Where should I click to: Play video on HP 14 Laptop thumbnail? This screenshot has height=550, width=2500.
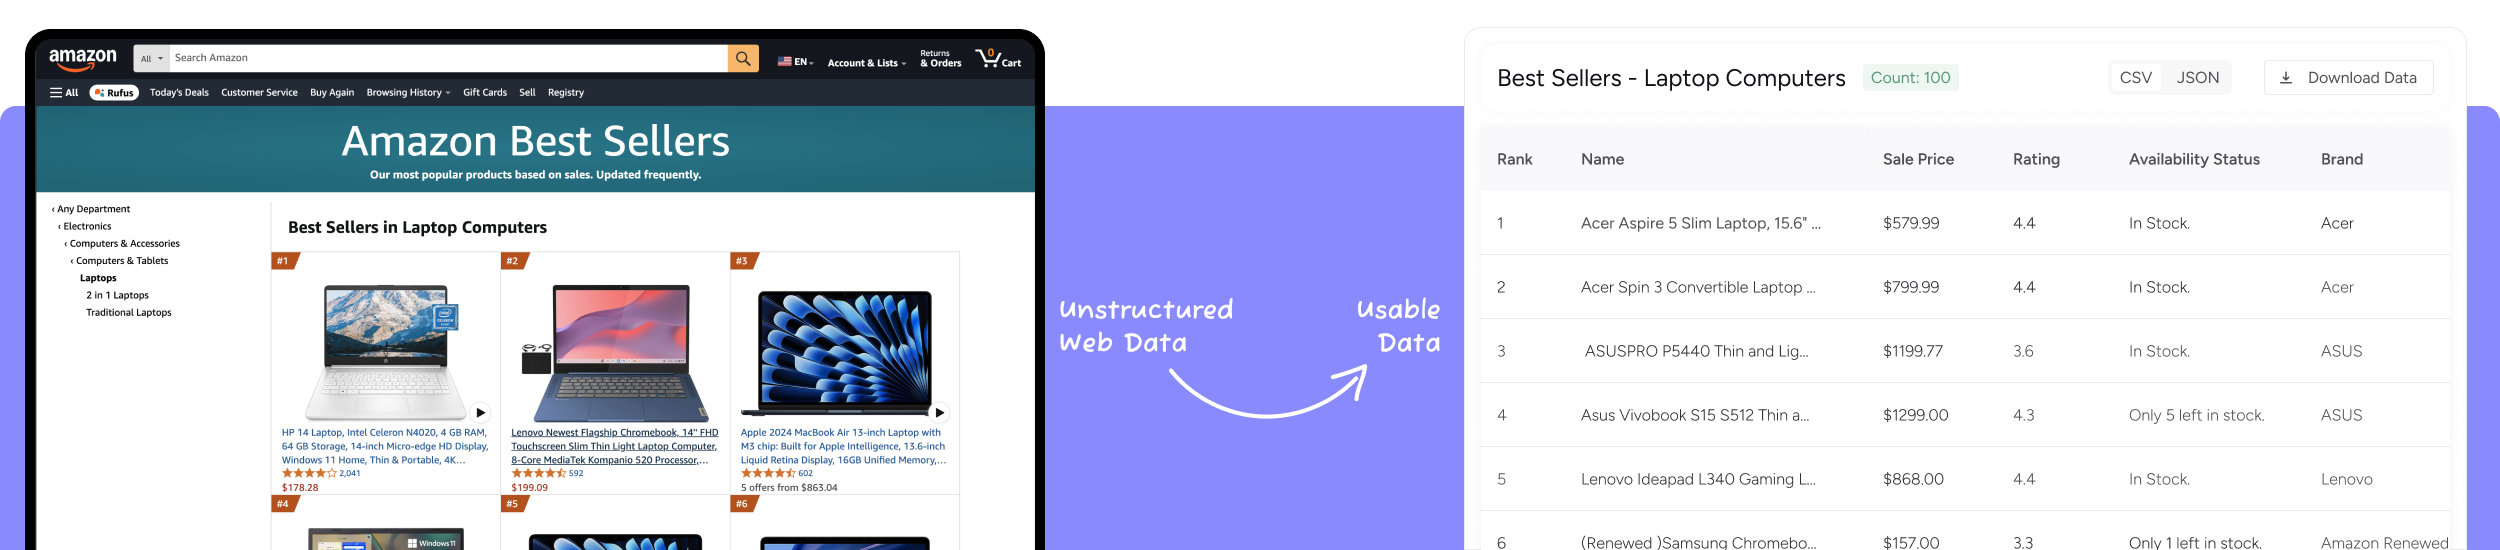click(481, 412)
